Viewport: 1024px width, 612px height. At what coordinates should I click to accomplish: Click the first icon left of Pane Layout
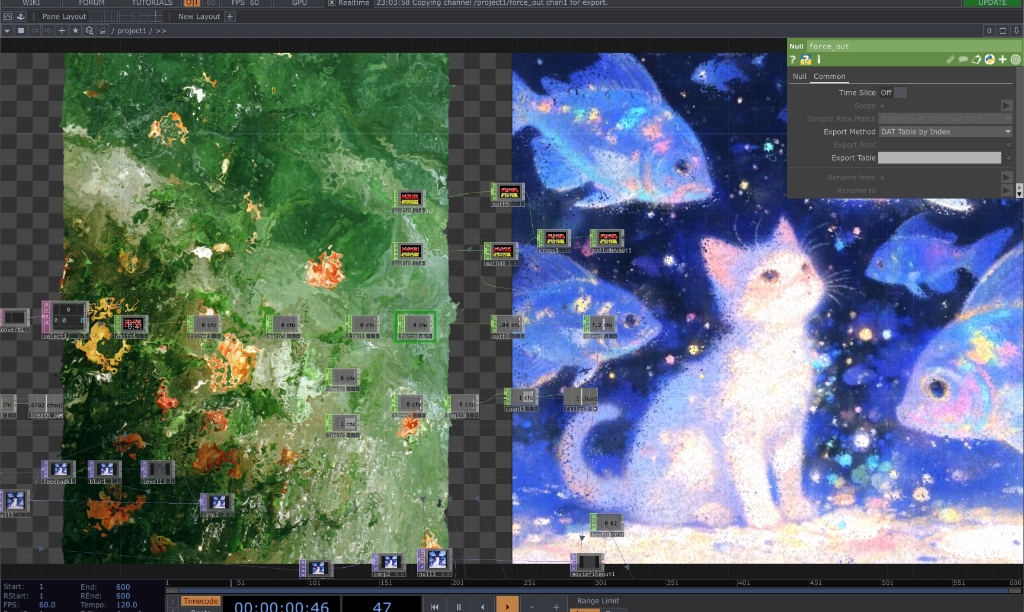8,16
